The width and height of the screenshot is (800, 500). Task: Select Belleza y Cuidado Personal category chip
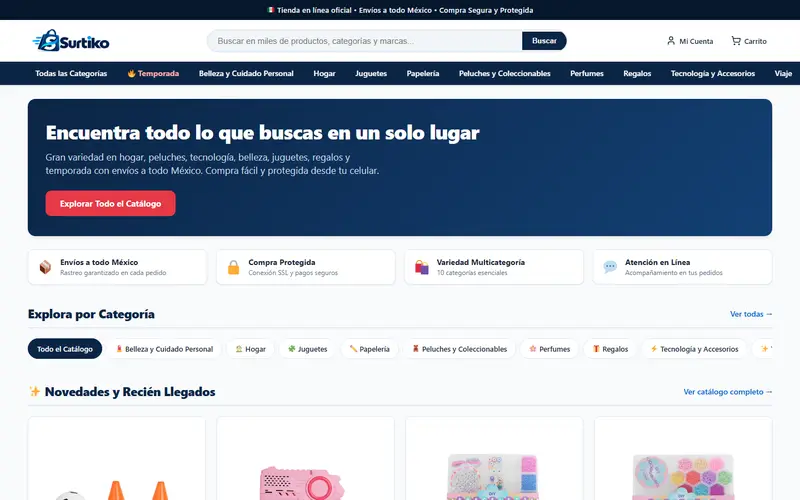pyautogui.click(x=164, y=349)
